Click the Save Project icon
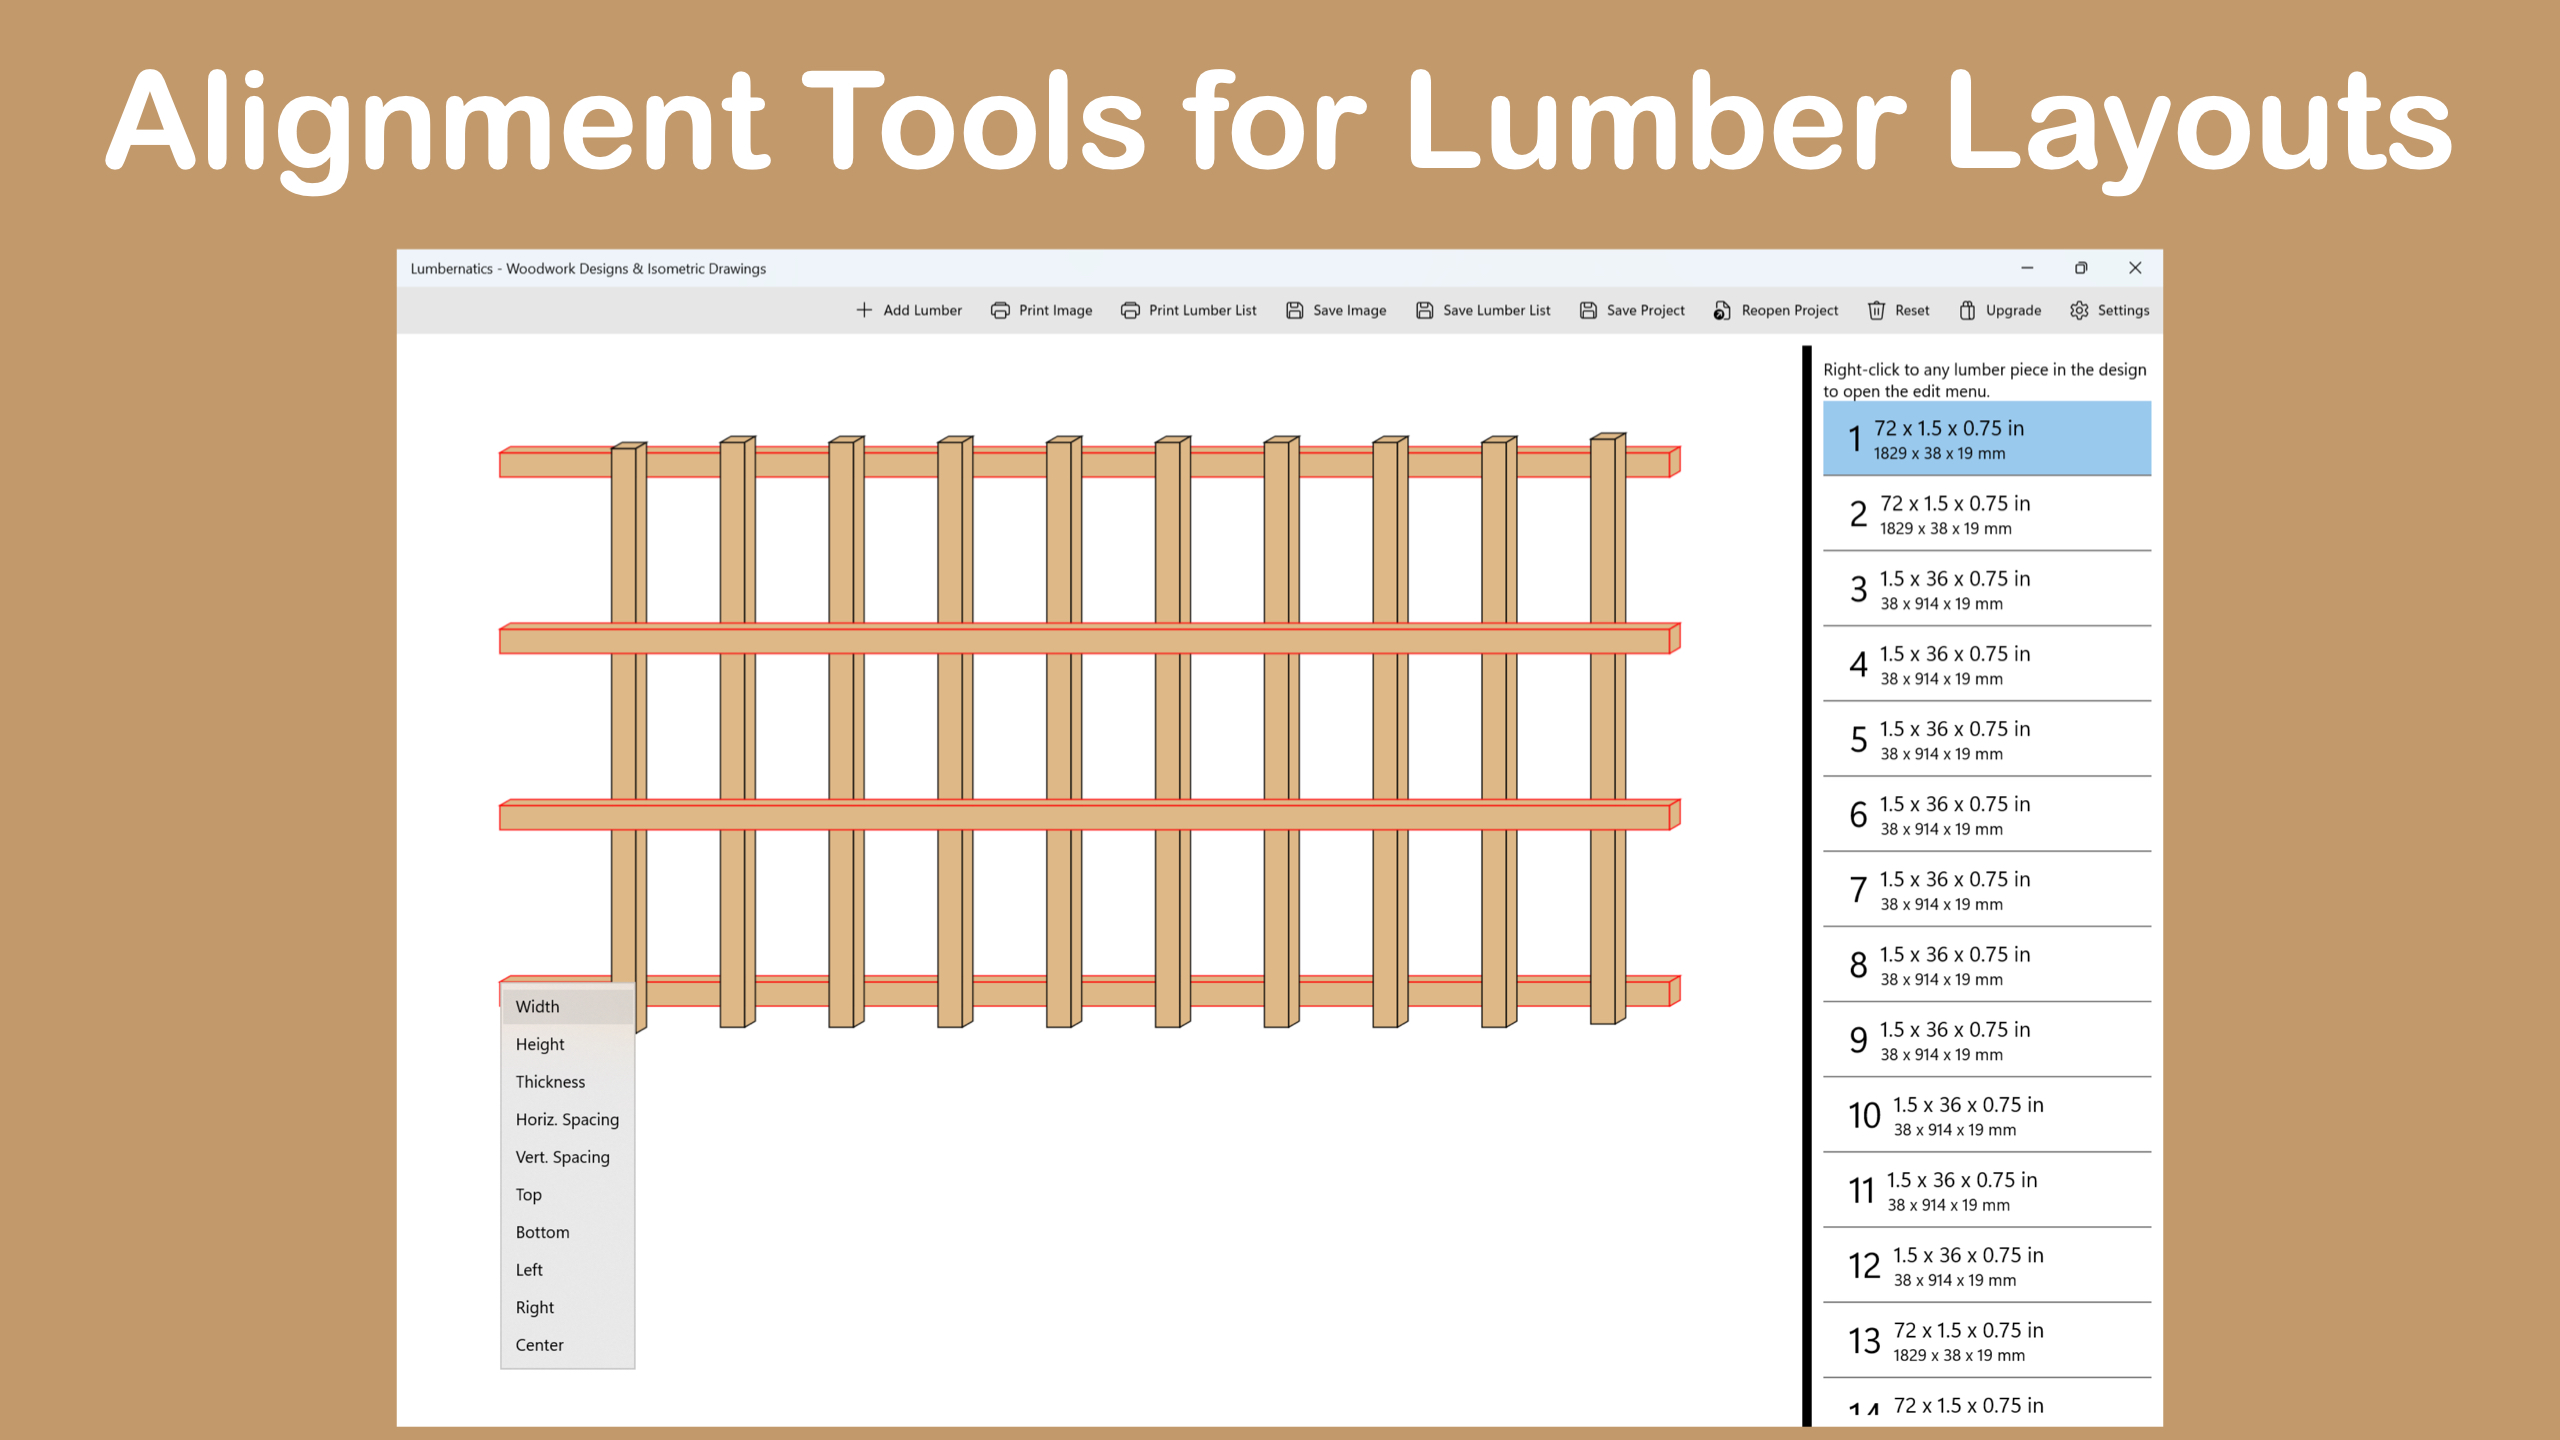The width and height of the screenshot is (2560, 1440). coord(1588,310)
